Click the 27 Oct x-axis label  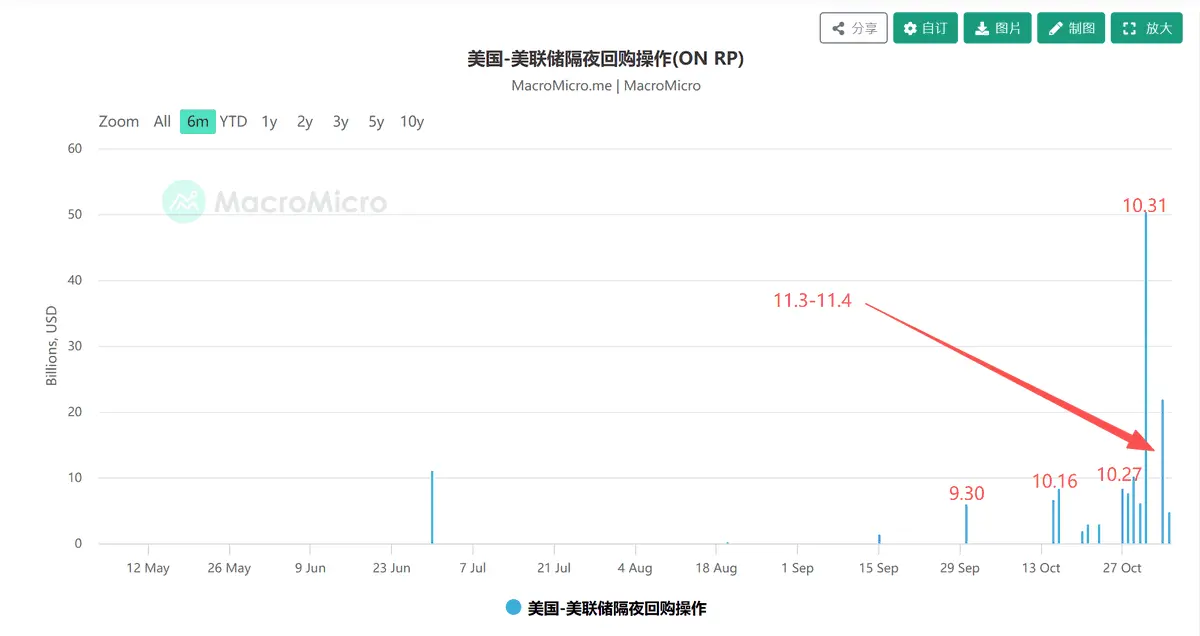click(1122, 568)
